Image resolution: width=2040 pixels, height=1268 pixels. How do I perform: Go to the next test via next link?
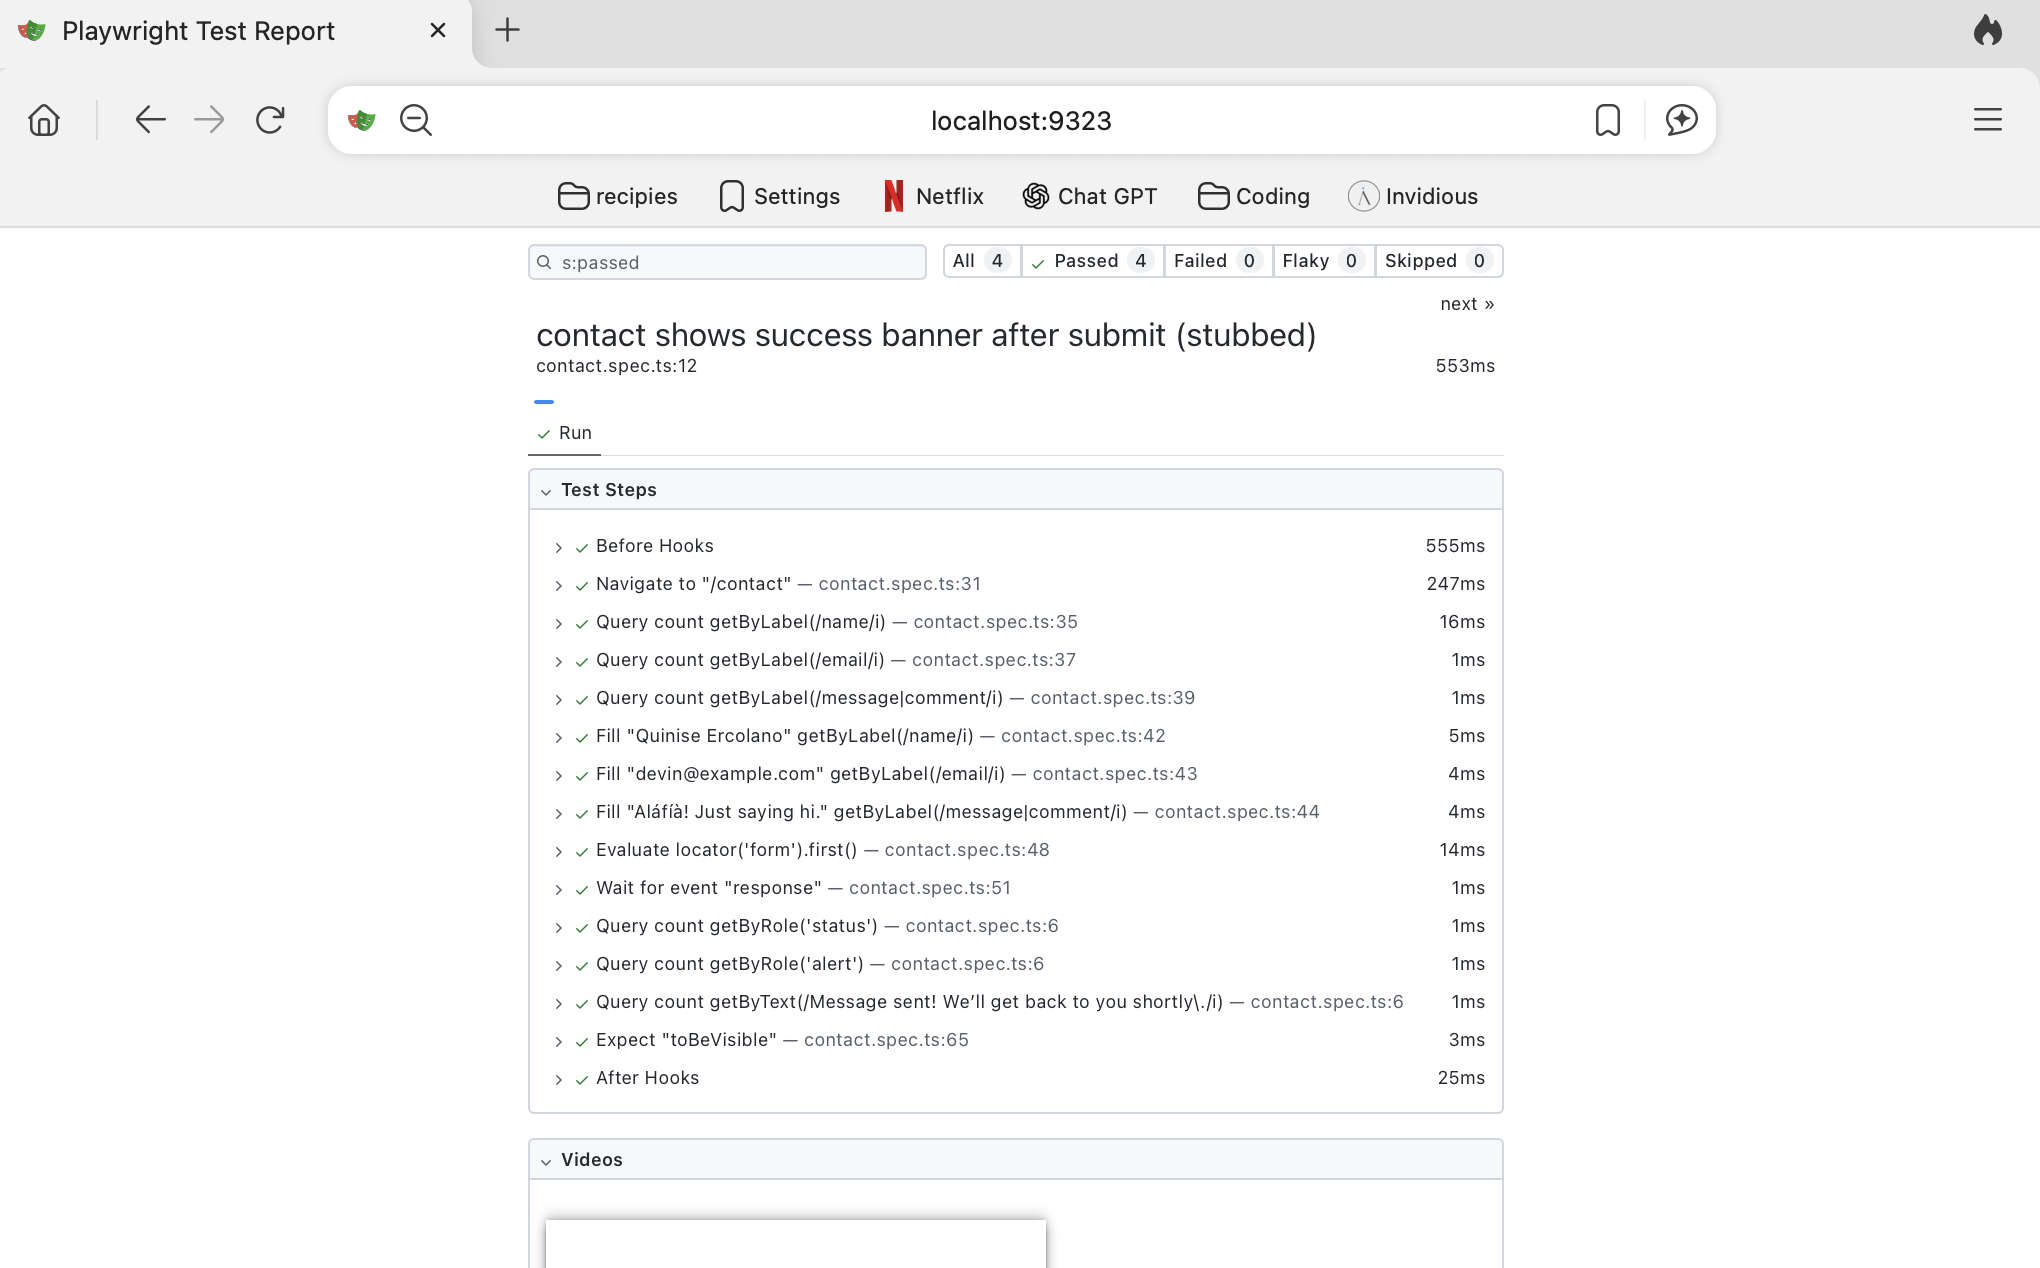[1466, 303]
